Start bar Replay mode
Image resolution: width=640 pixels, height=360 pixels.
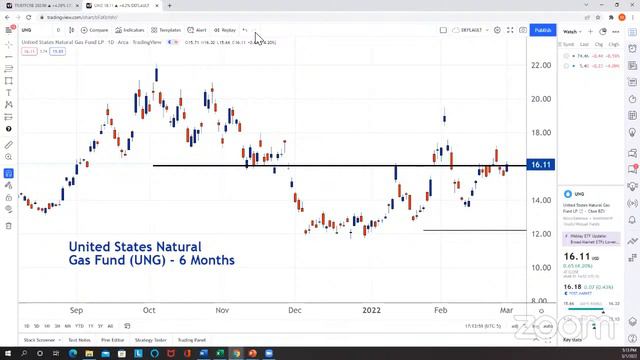pos(225,30)
